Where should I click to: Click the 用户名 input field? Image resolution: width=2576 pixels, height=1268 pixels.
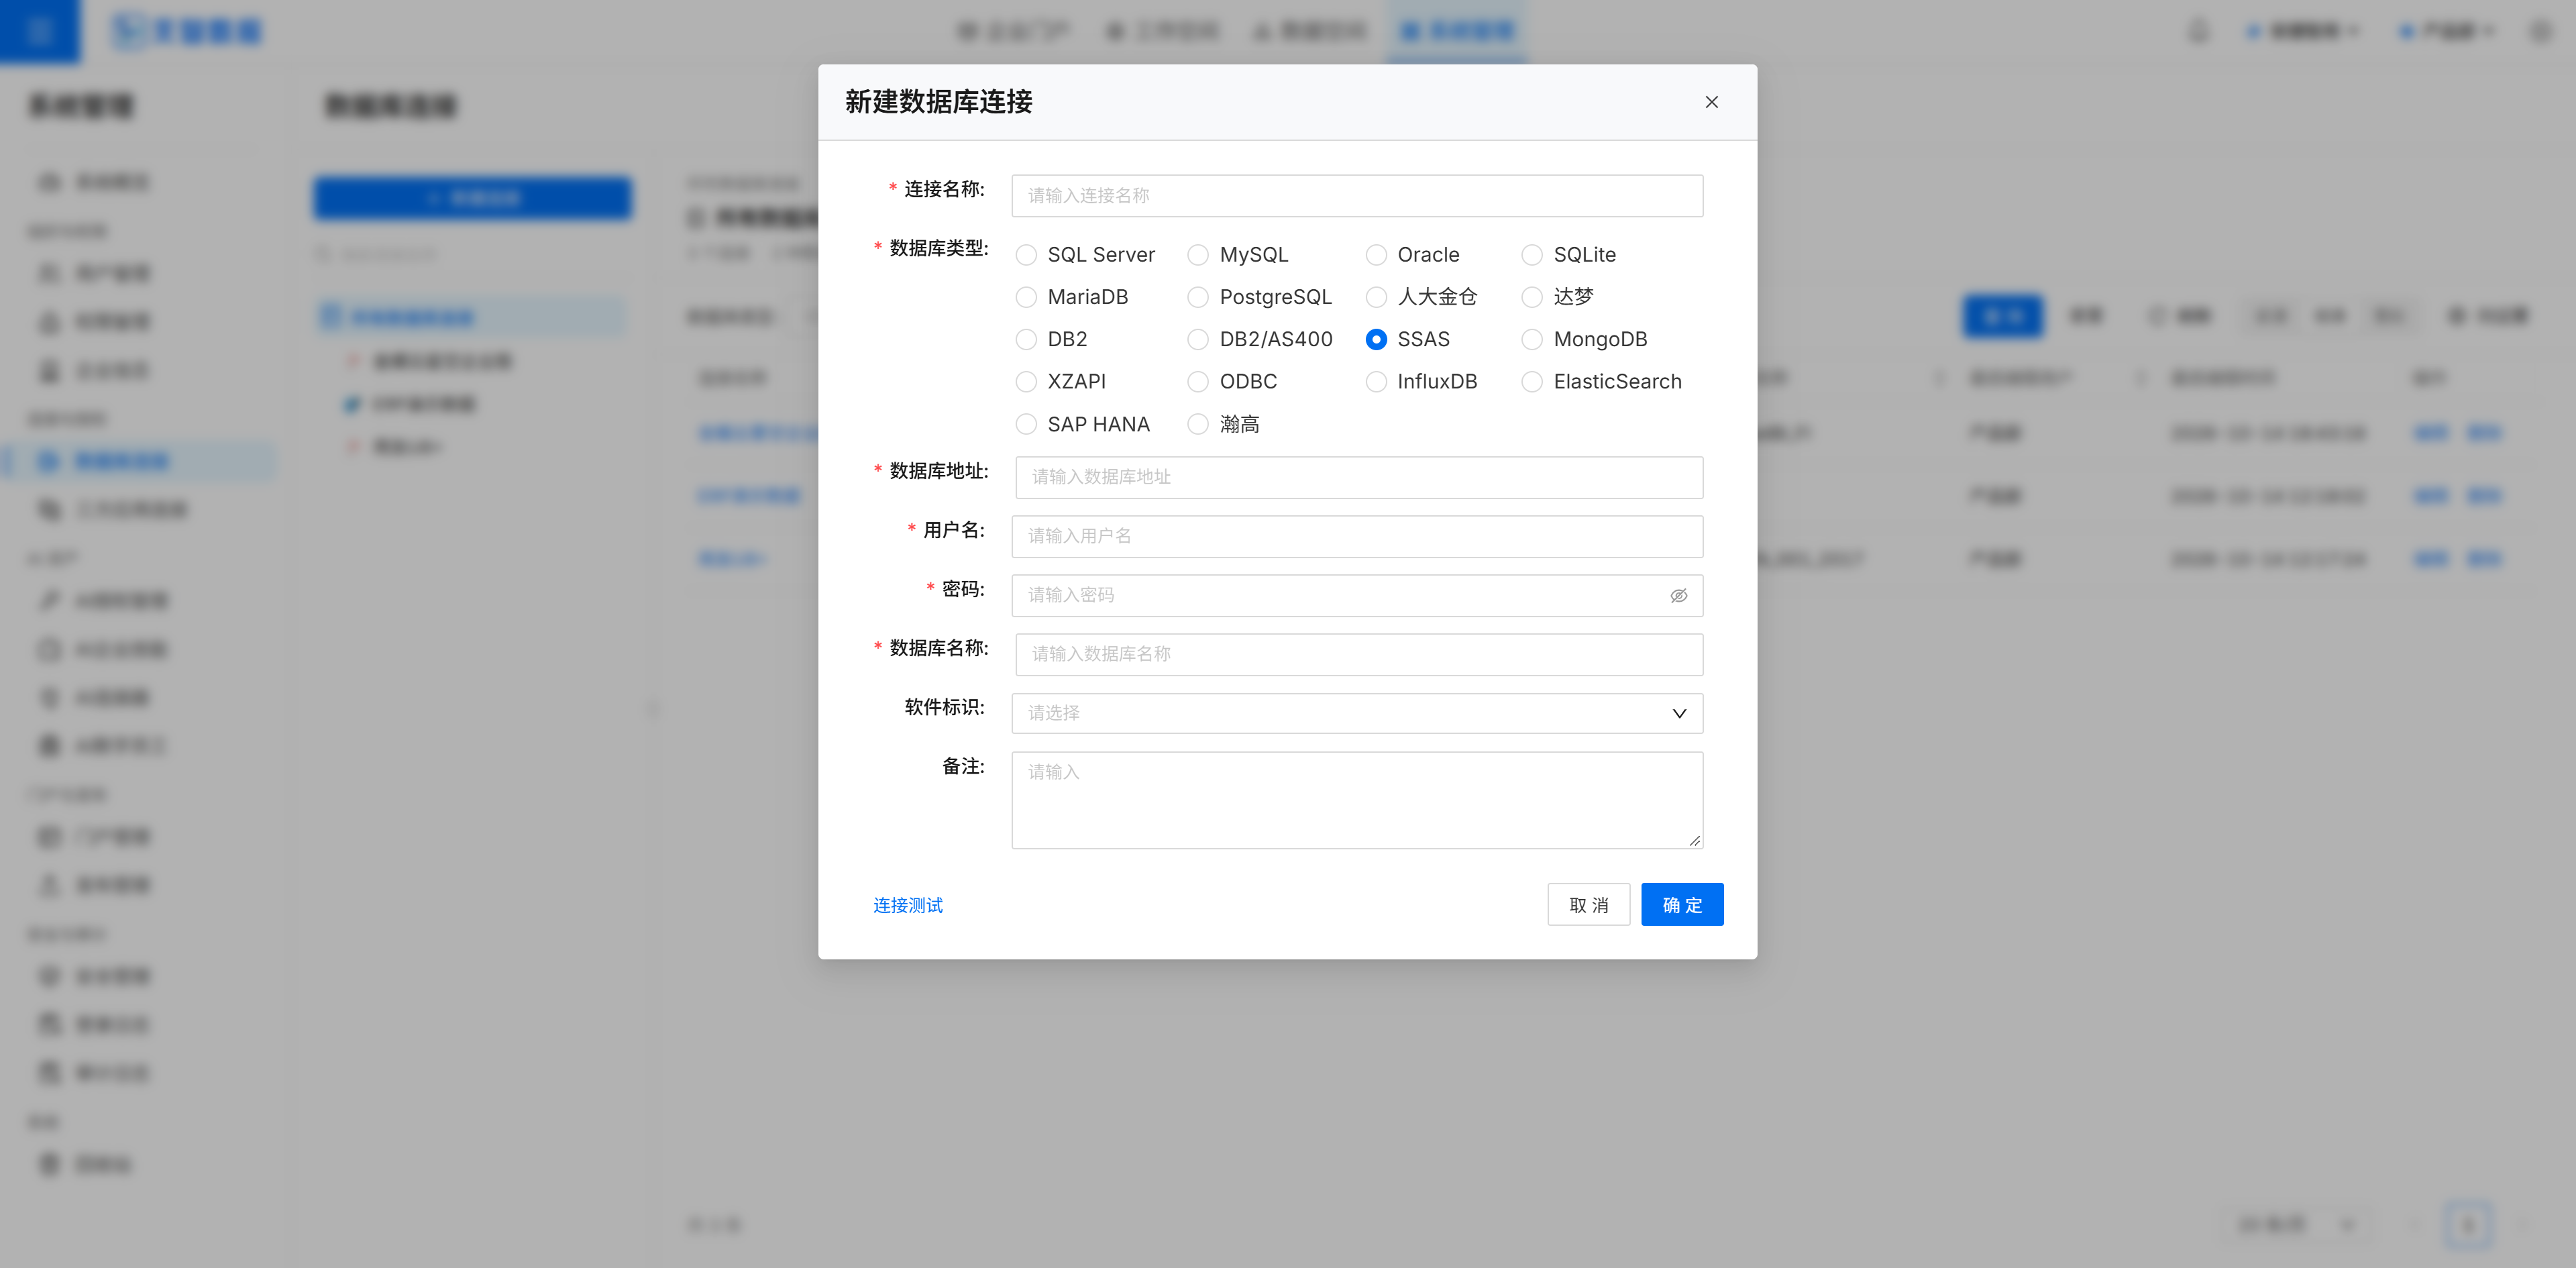(1357, 536)
